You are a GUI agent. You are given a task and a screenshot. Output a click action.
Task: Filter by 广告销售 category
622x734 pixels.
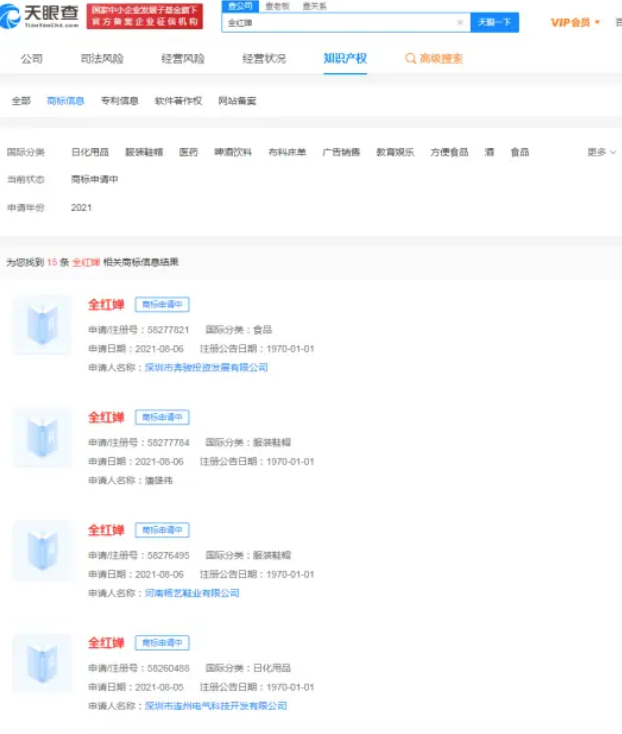click(341, 152)
